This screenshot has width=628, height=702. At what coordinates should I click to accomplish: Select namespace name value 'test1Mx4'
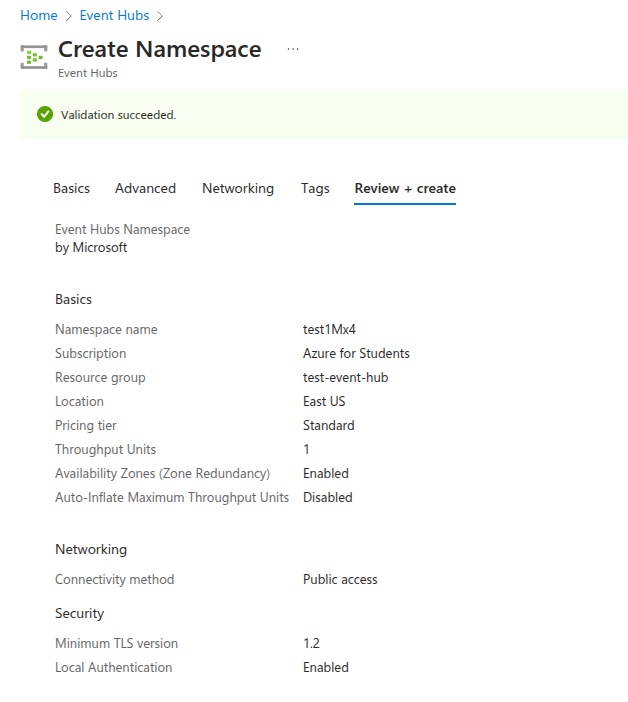tap(329, 330)
